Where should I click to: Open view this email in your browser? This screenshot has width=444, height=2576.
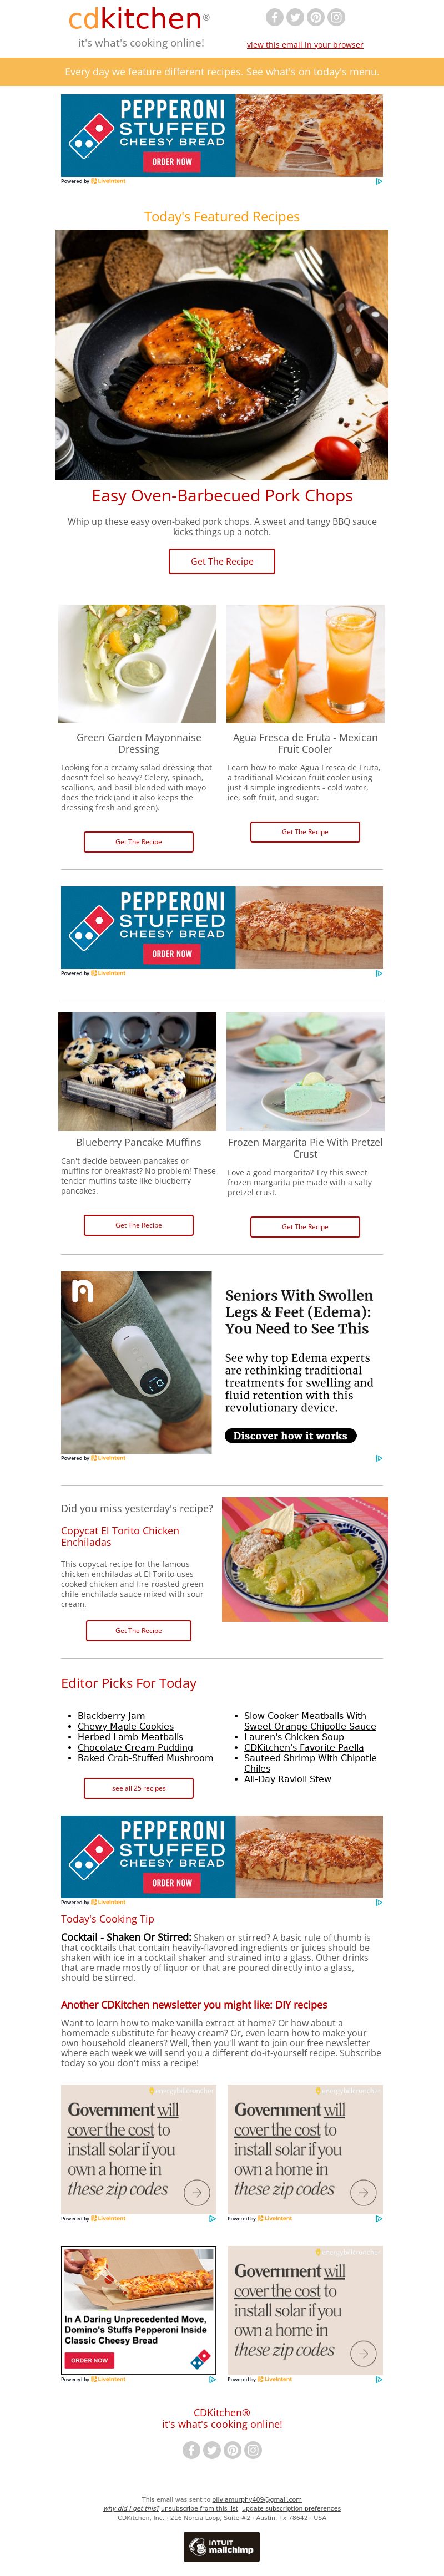[305, 45]
